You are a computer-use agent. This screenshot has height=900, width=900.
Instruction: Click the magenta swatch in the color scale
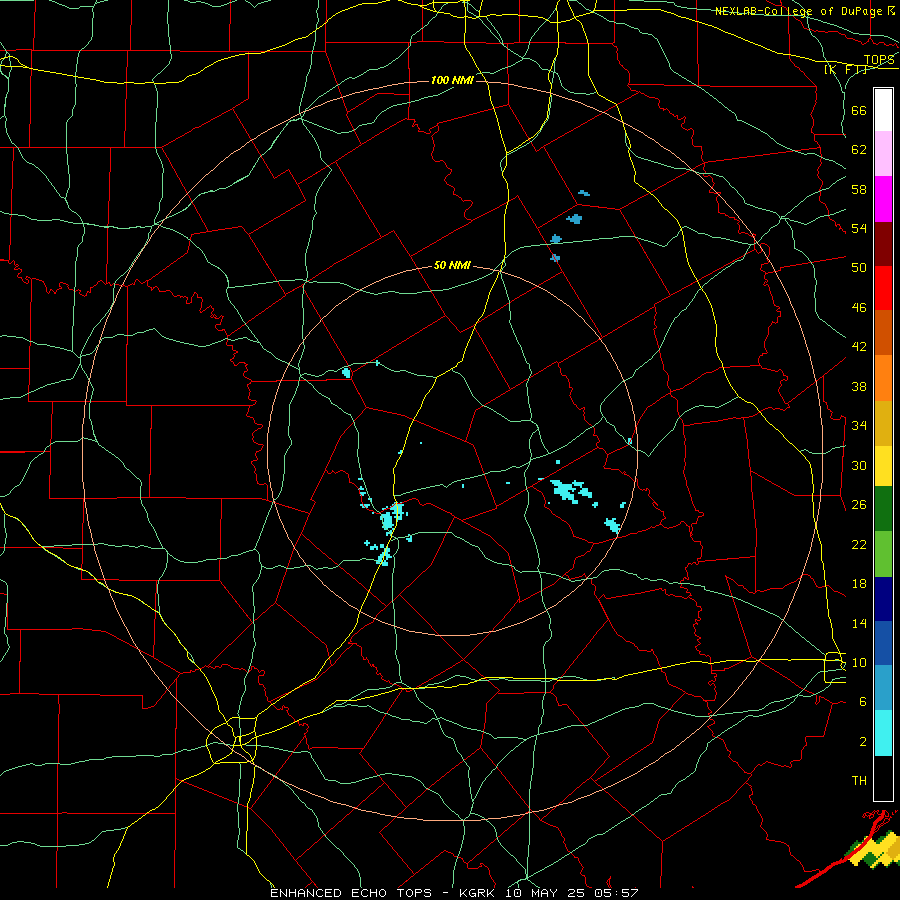point(883,199)
